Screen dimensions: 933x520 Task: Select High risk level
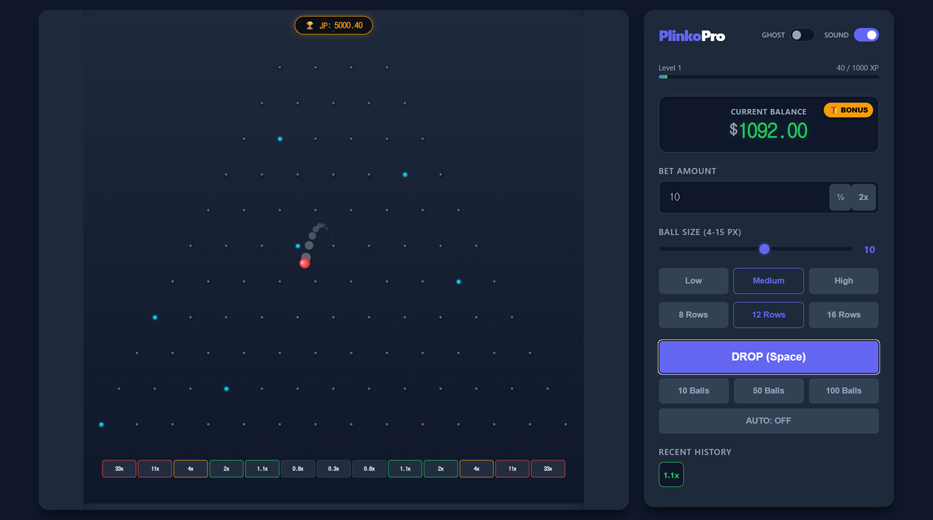(x=843, y=281)
